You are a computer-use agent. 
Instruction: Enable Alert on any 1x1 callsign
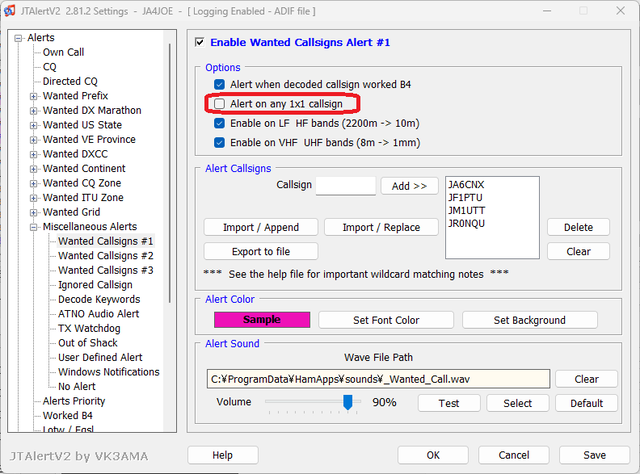pos(220,104)
